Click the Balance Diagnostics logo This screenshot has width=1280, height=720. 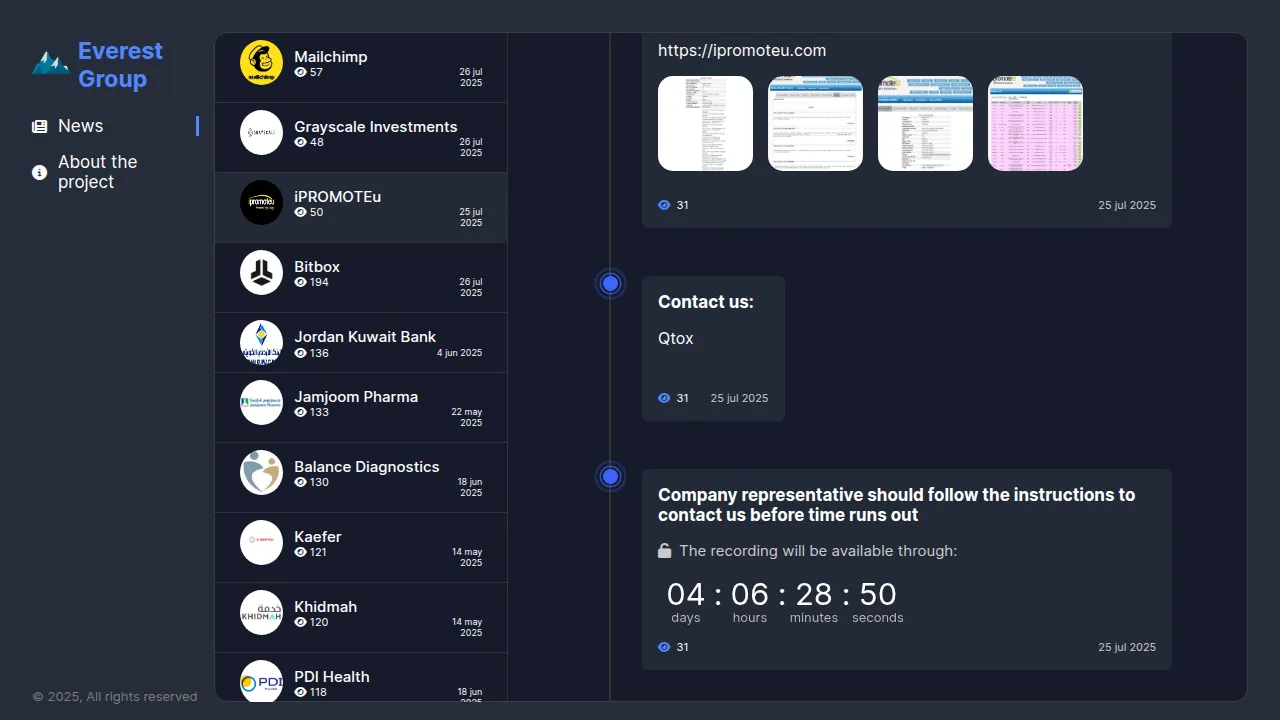(x=261, y=473)
